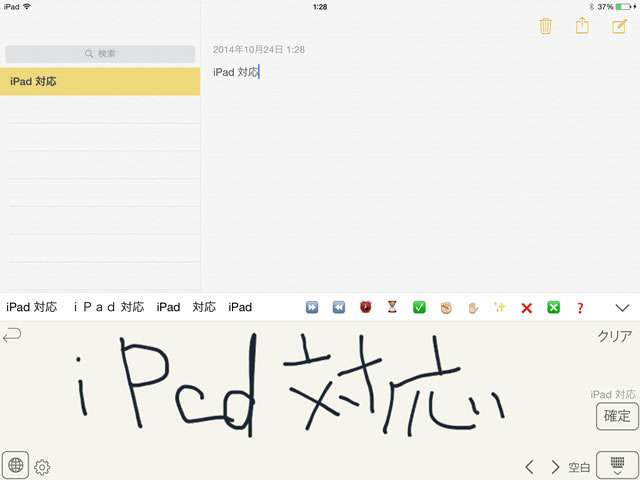Insert sparkles emoji
The width and height of the screenshot is (640, 480).
[x=500, y=307]
